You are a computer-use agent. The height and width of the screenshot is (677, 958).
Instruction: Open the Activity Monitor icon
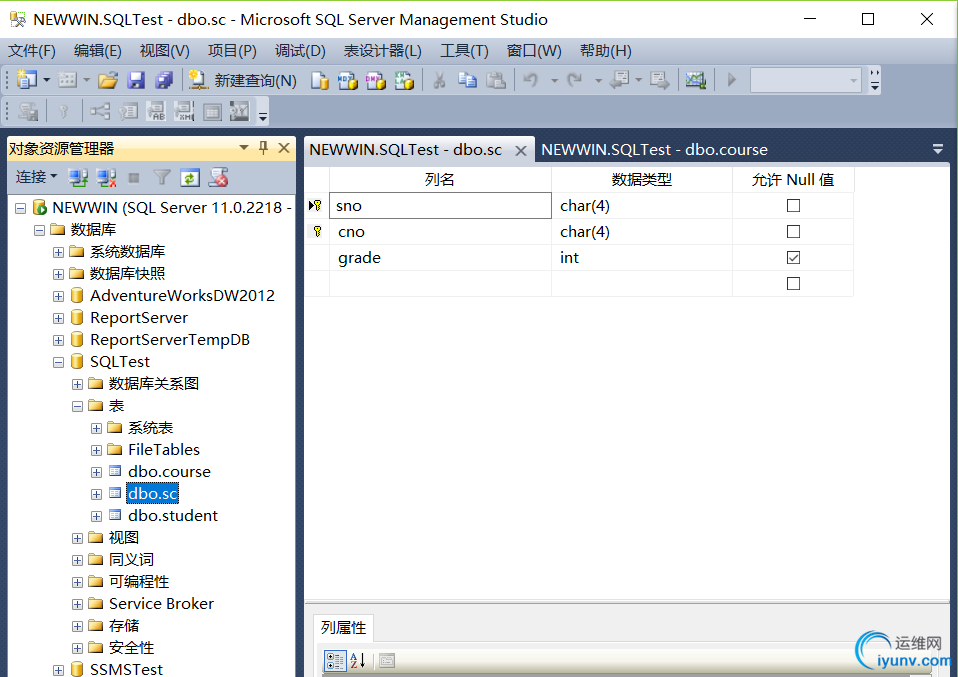point(695,80)
